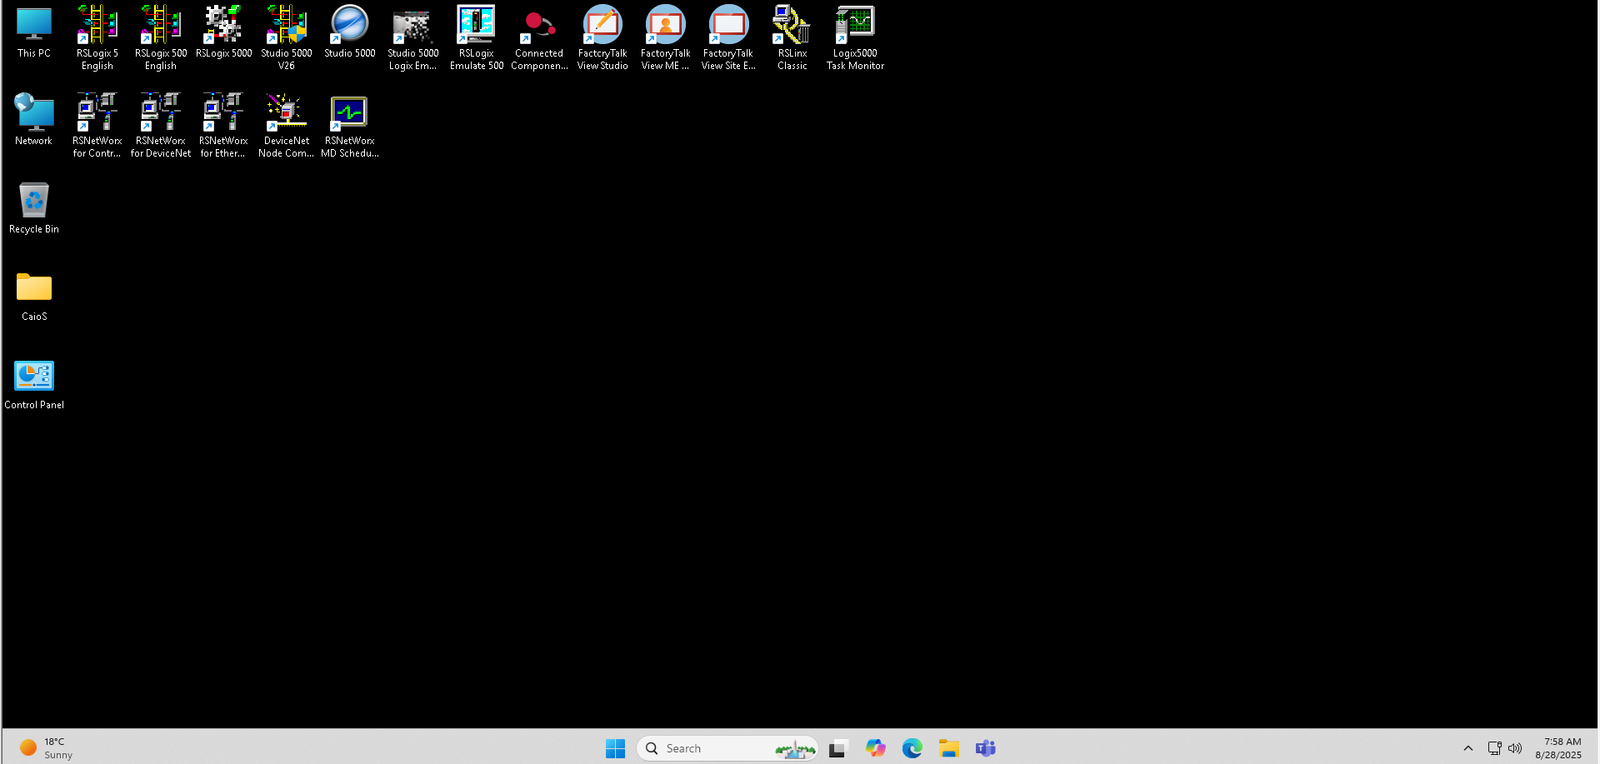Select the RSLogix Emulate 500 icon
Viewport: 1600px width, 764px height.
click(x=476, y=38)
